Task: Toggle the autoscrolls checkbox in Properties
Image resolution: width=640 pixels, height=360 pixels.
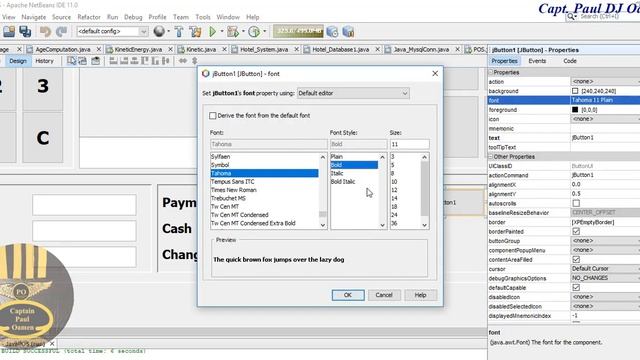Action: pos(576,203)
